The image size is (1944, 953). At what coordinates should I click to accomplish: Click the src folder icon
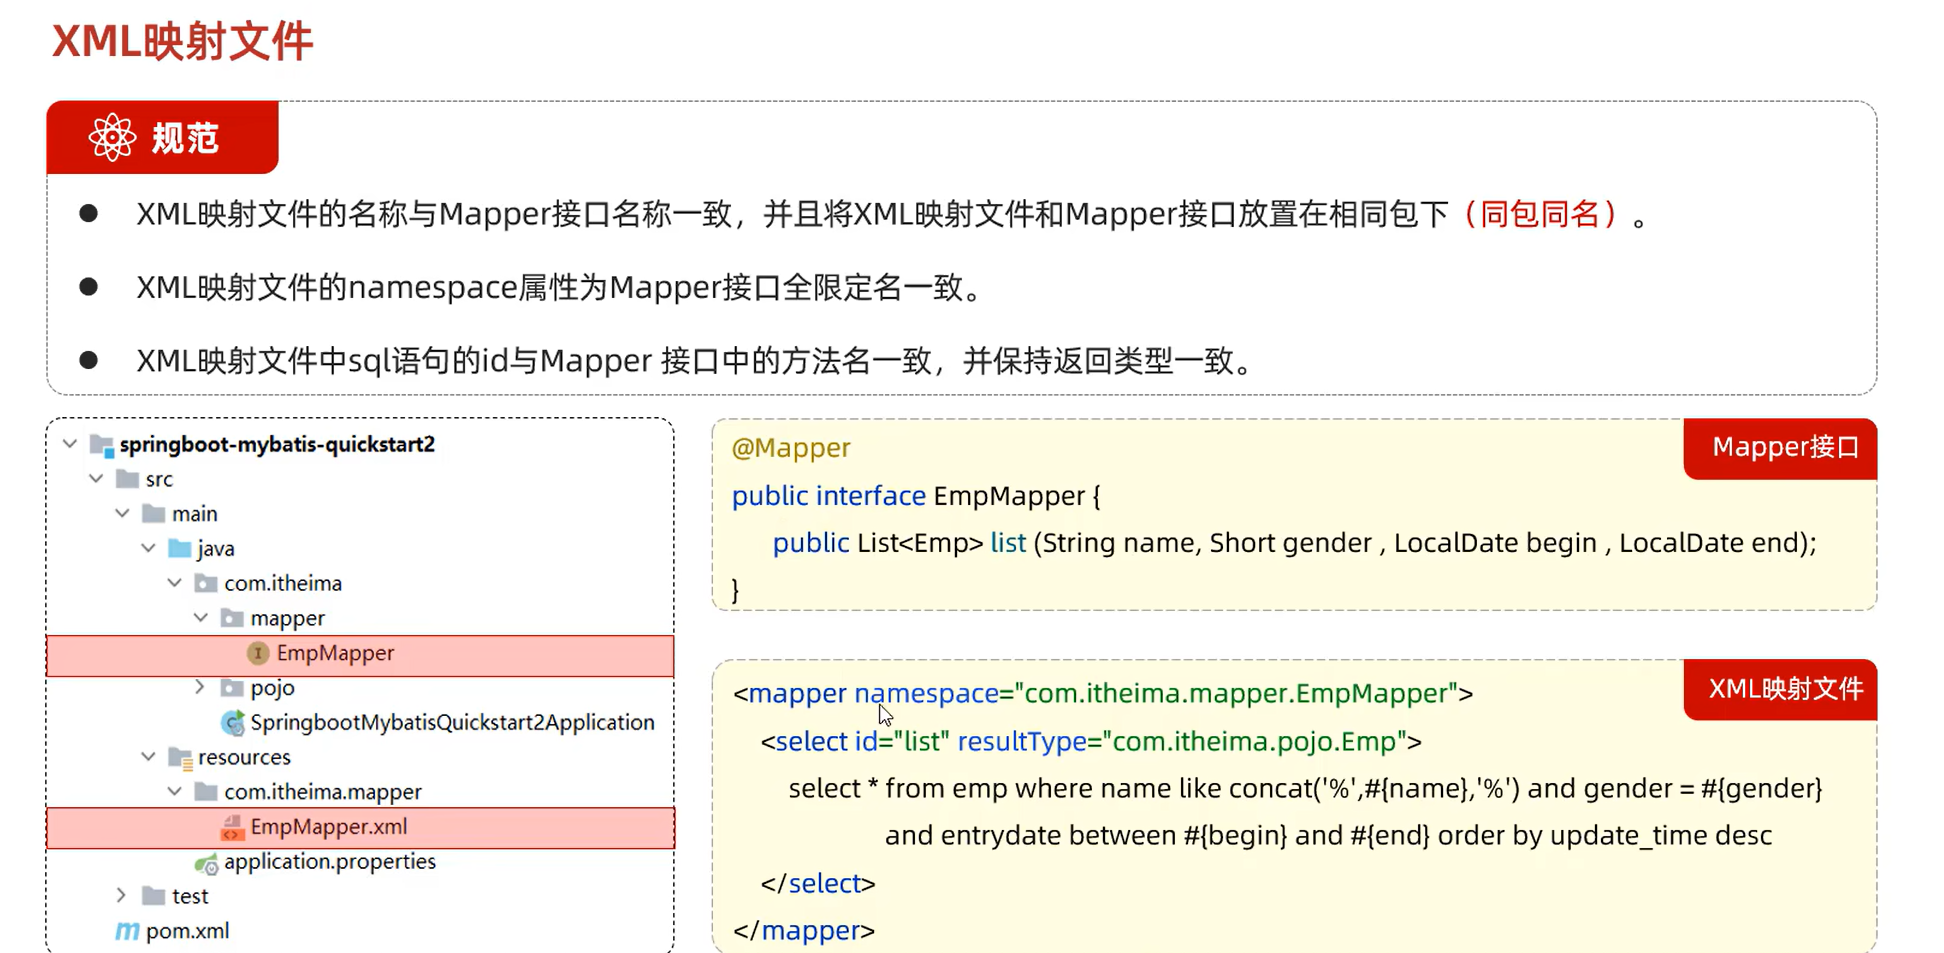point(129,478)
